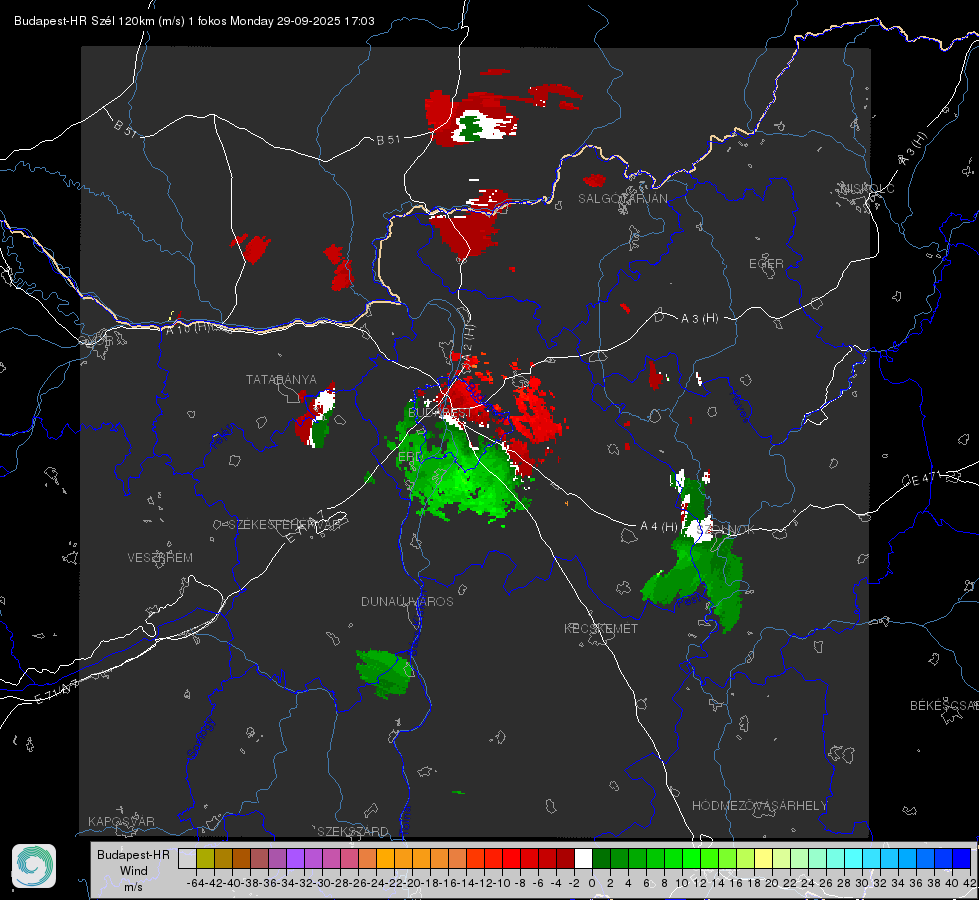The image size is (979, 900).
Task: Click the SZOLNOK city label
Action: click(x=724, y=530)
